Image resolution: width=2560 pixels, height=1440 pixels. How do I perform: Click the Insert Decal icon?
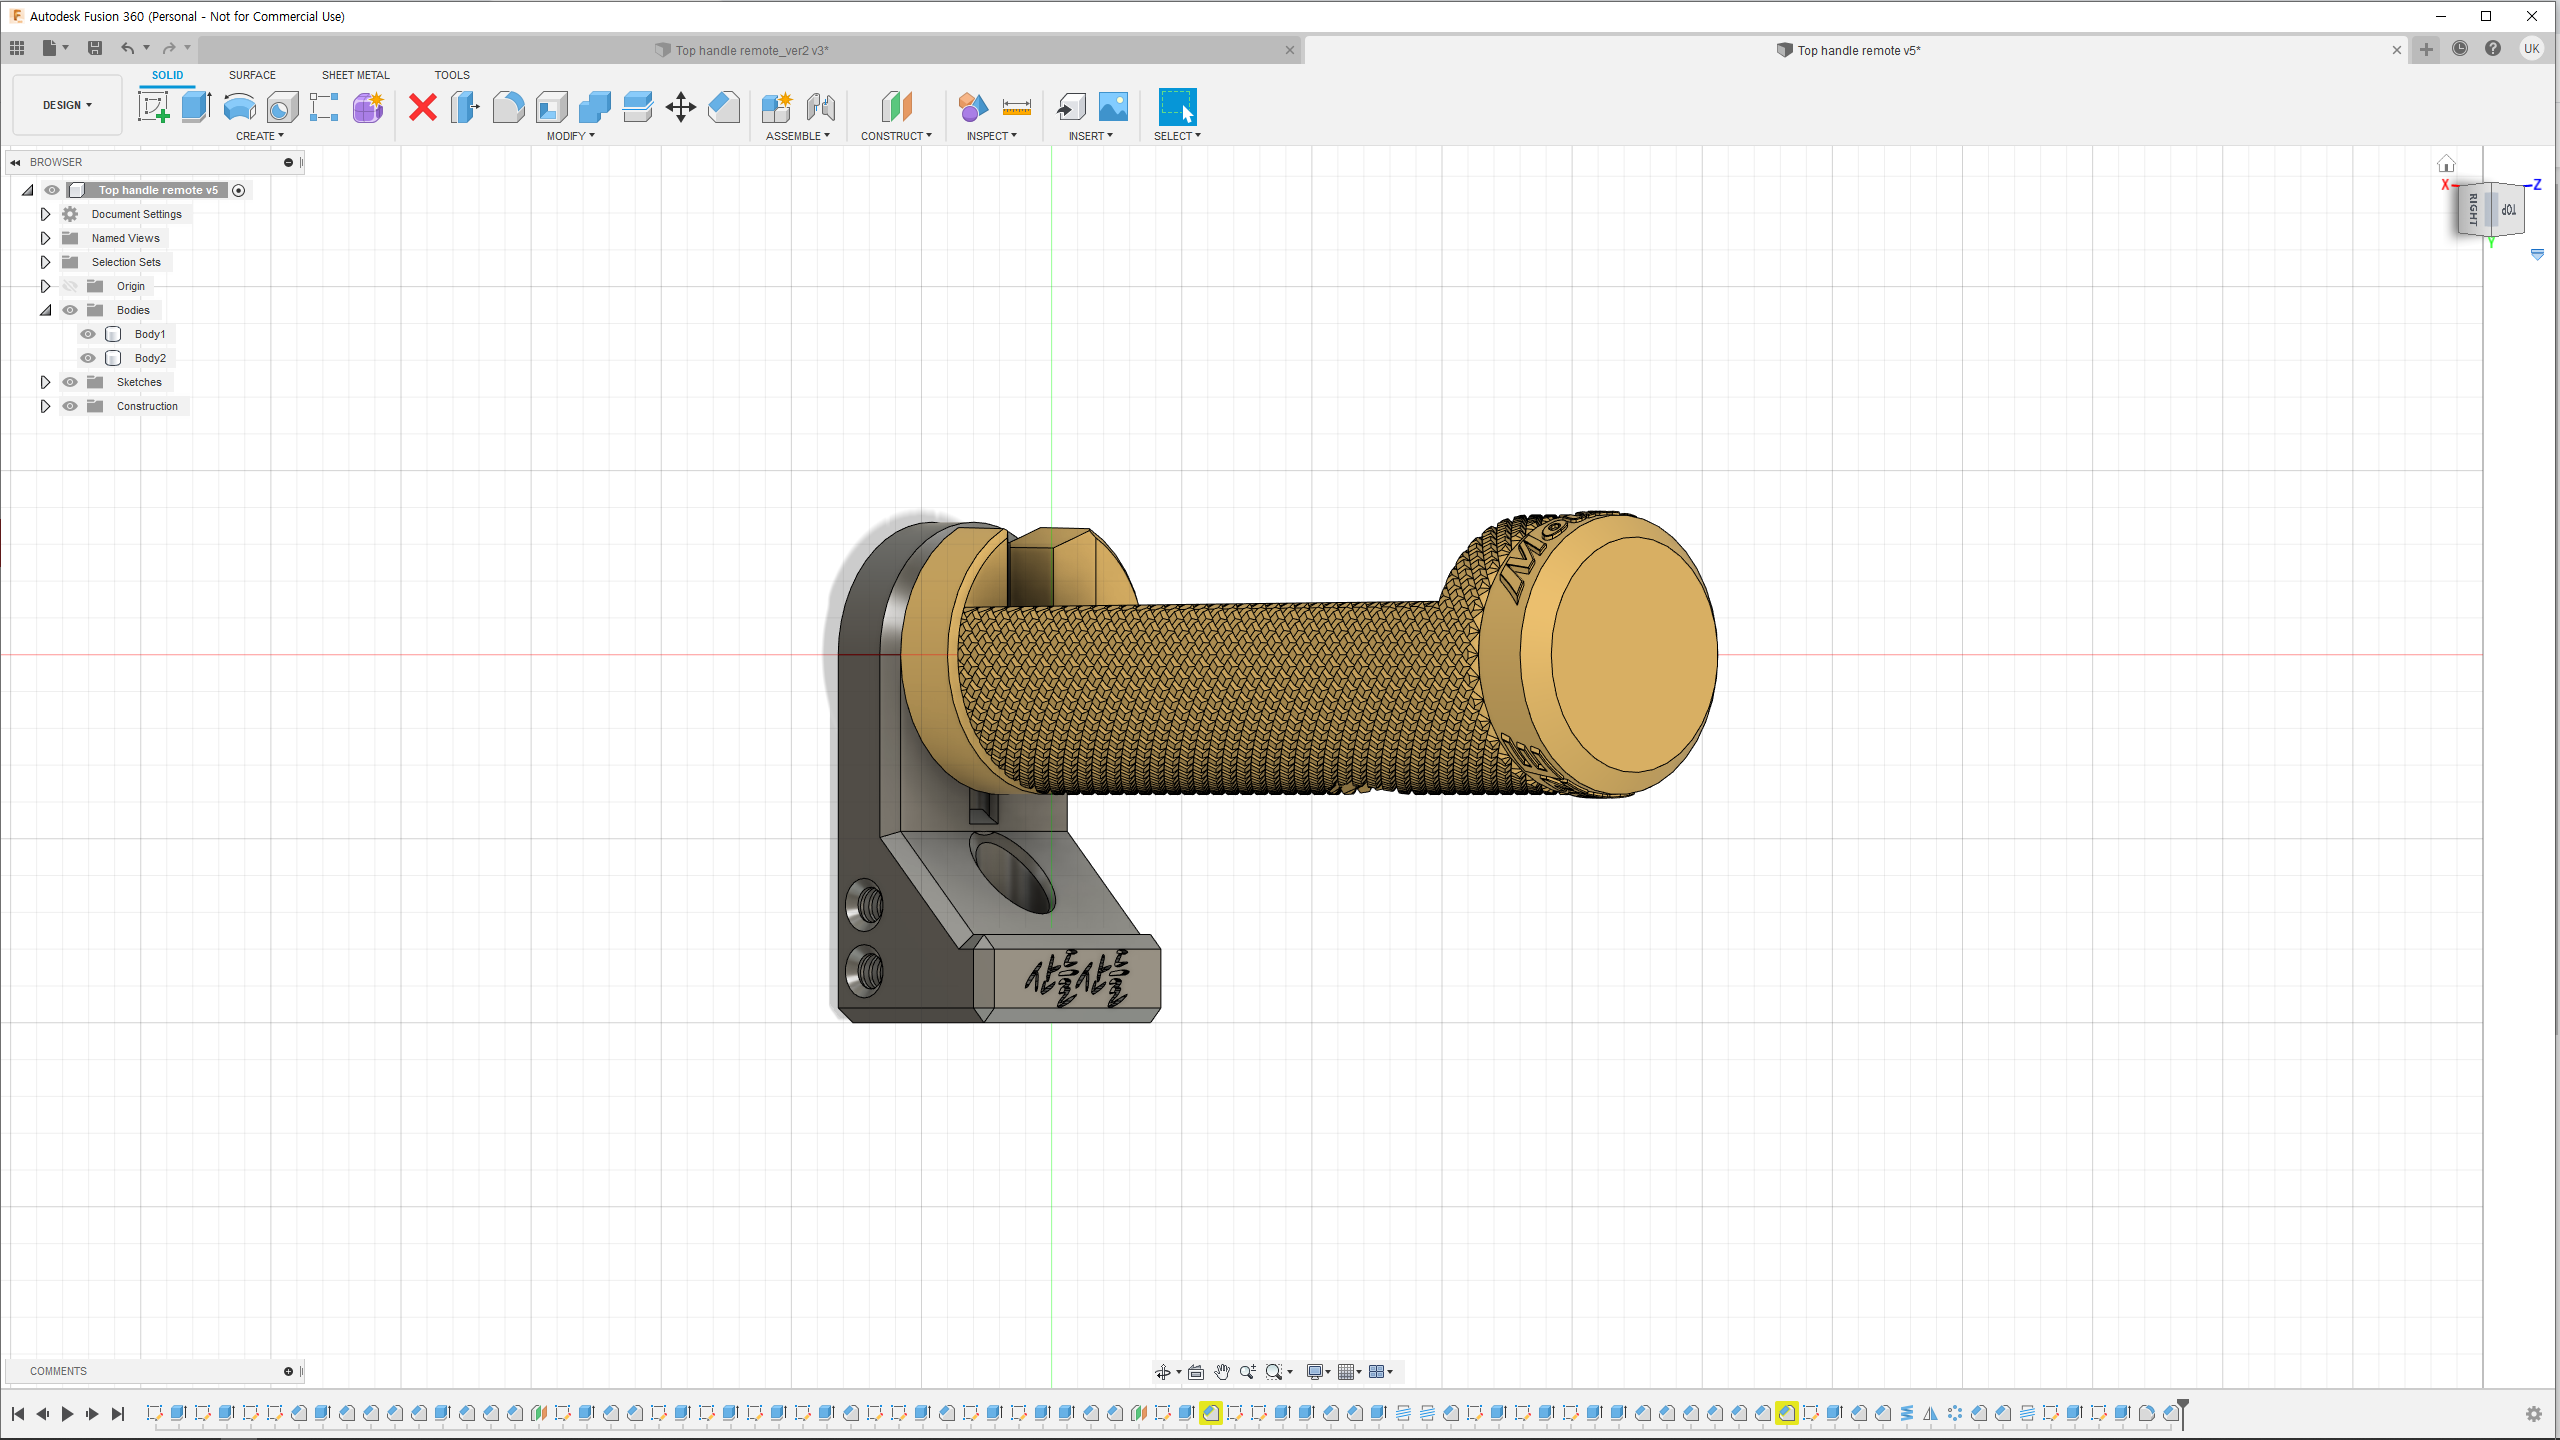click(1113, 106)
